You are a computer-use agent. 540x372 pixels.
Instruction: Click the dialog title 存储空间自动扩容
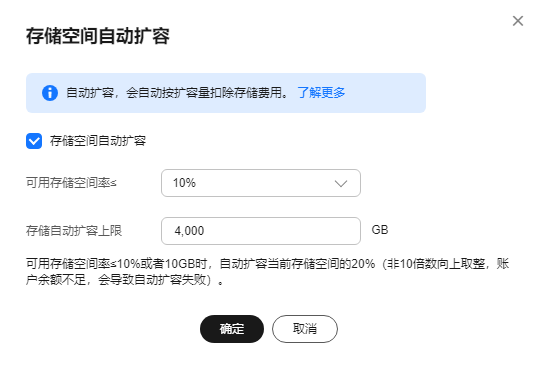click(x=98, y=36)
